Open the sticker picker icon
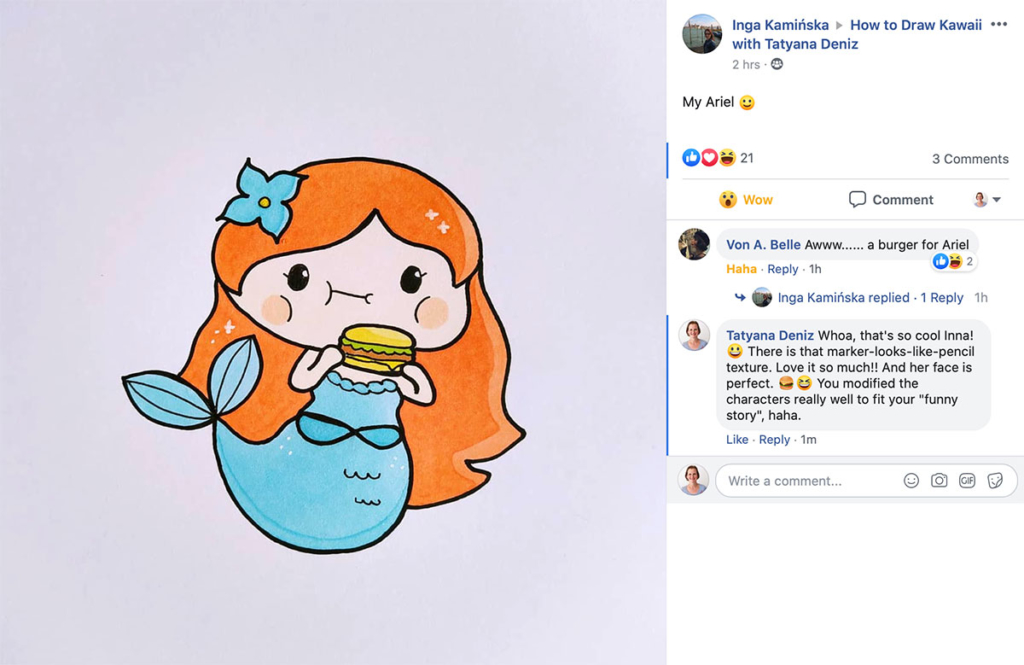1024x665 pixels. pos(995,481)
